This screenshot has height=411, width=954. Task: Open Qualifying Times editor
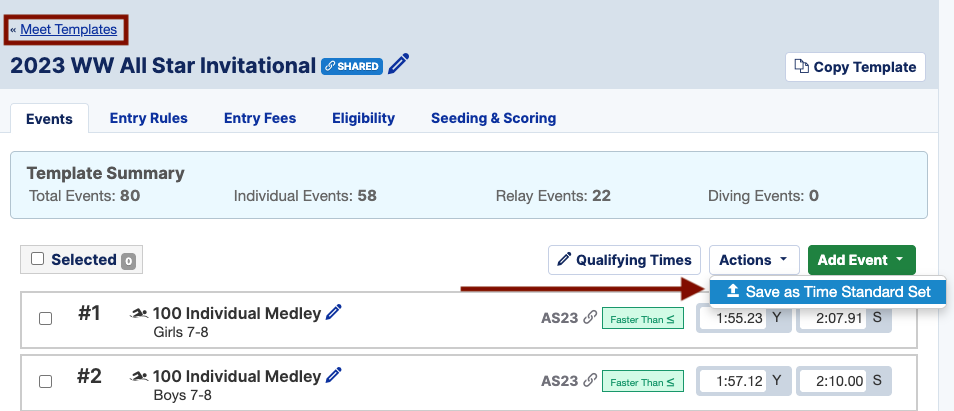coord(624,260)
